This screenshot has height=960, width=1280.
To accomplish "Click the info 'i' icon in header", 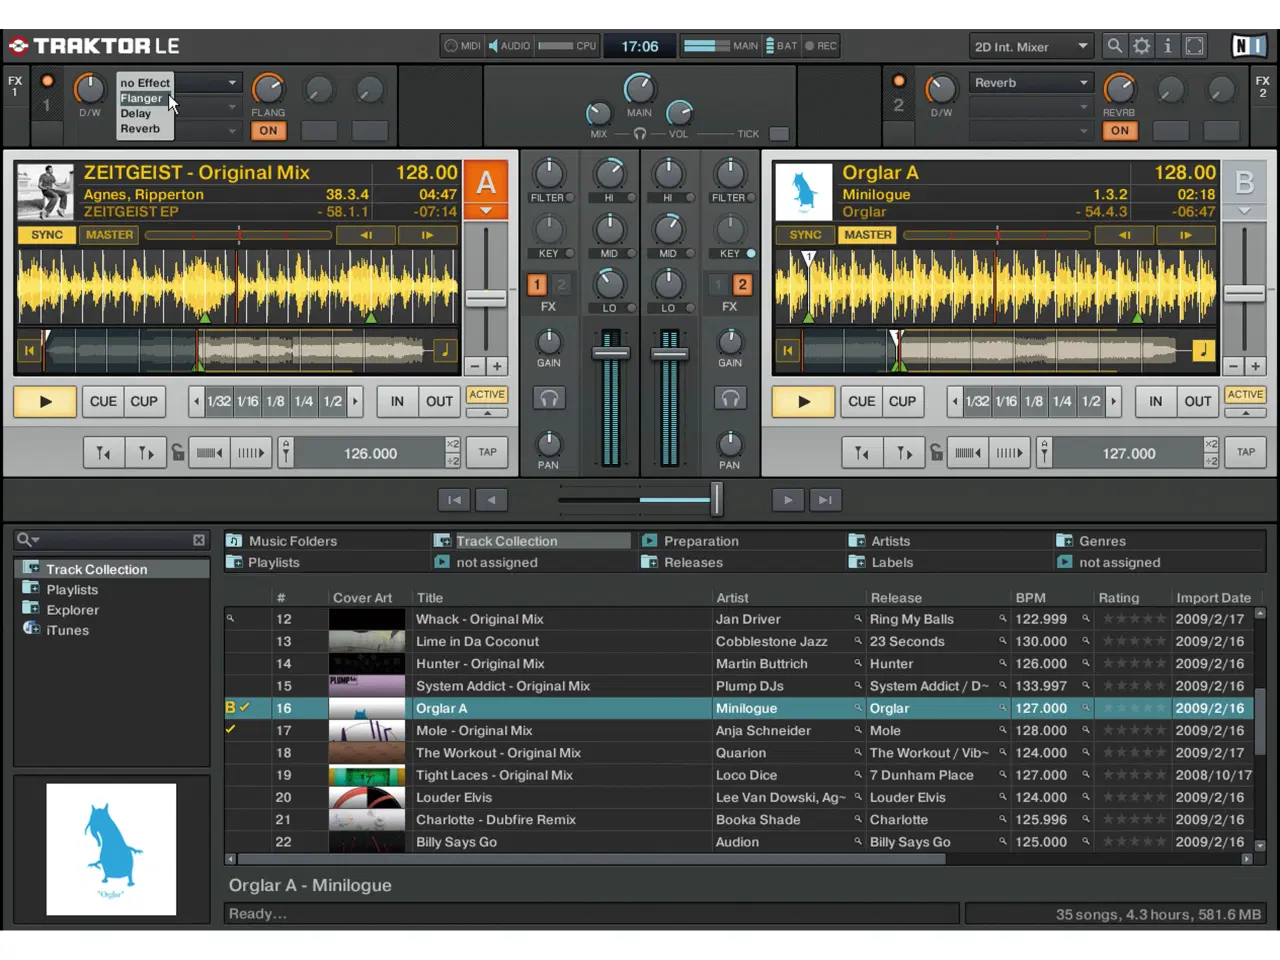I will click(1167, 46).
